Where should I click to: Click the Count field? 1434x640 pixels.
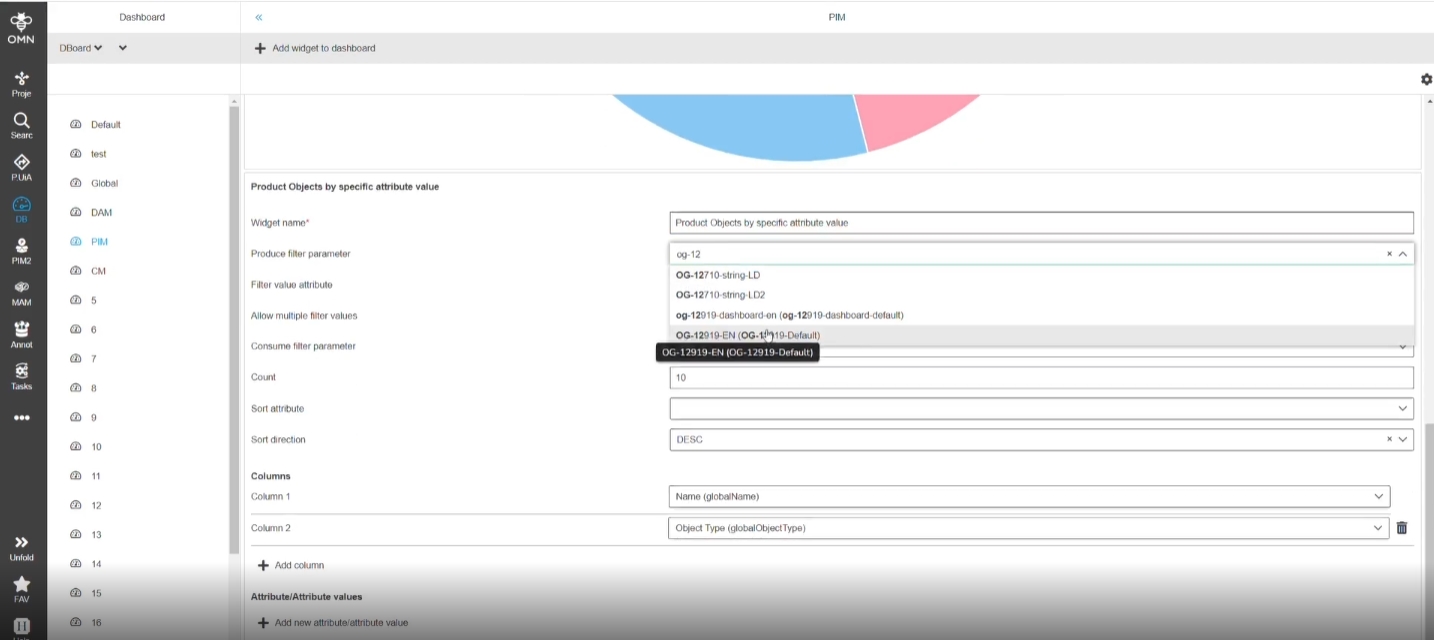click(1041, 377)
